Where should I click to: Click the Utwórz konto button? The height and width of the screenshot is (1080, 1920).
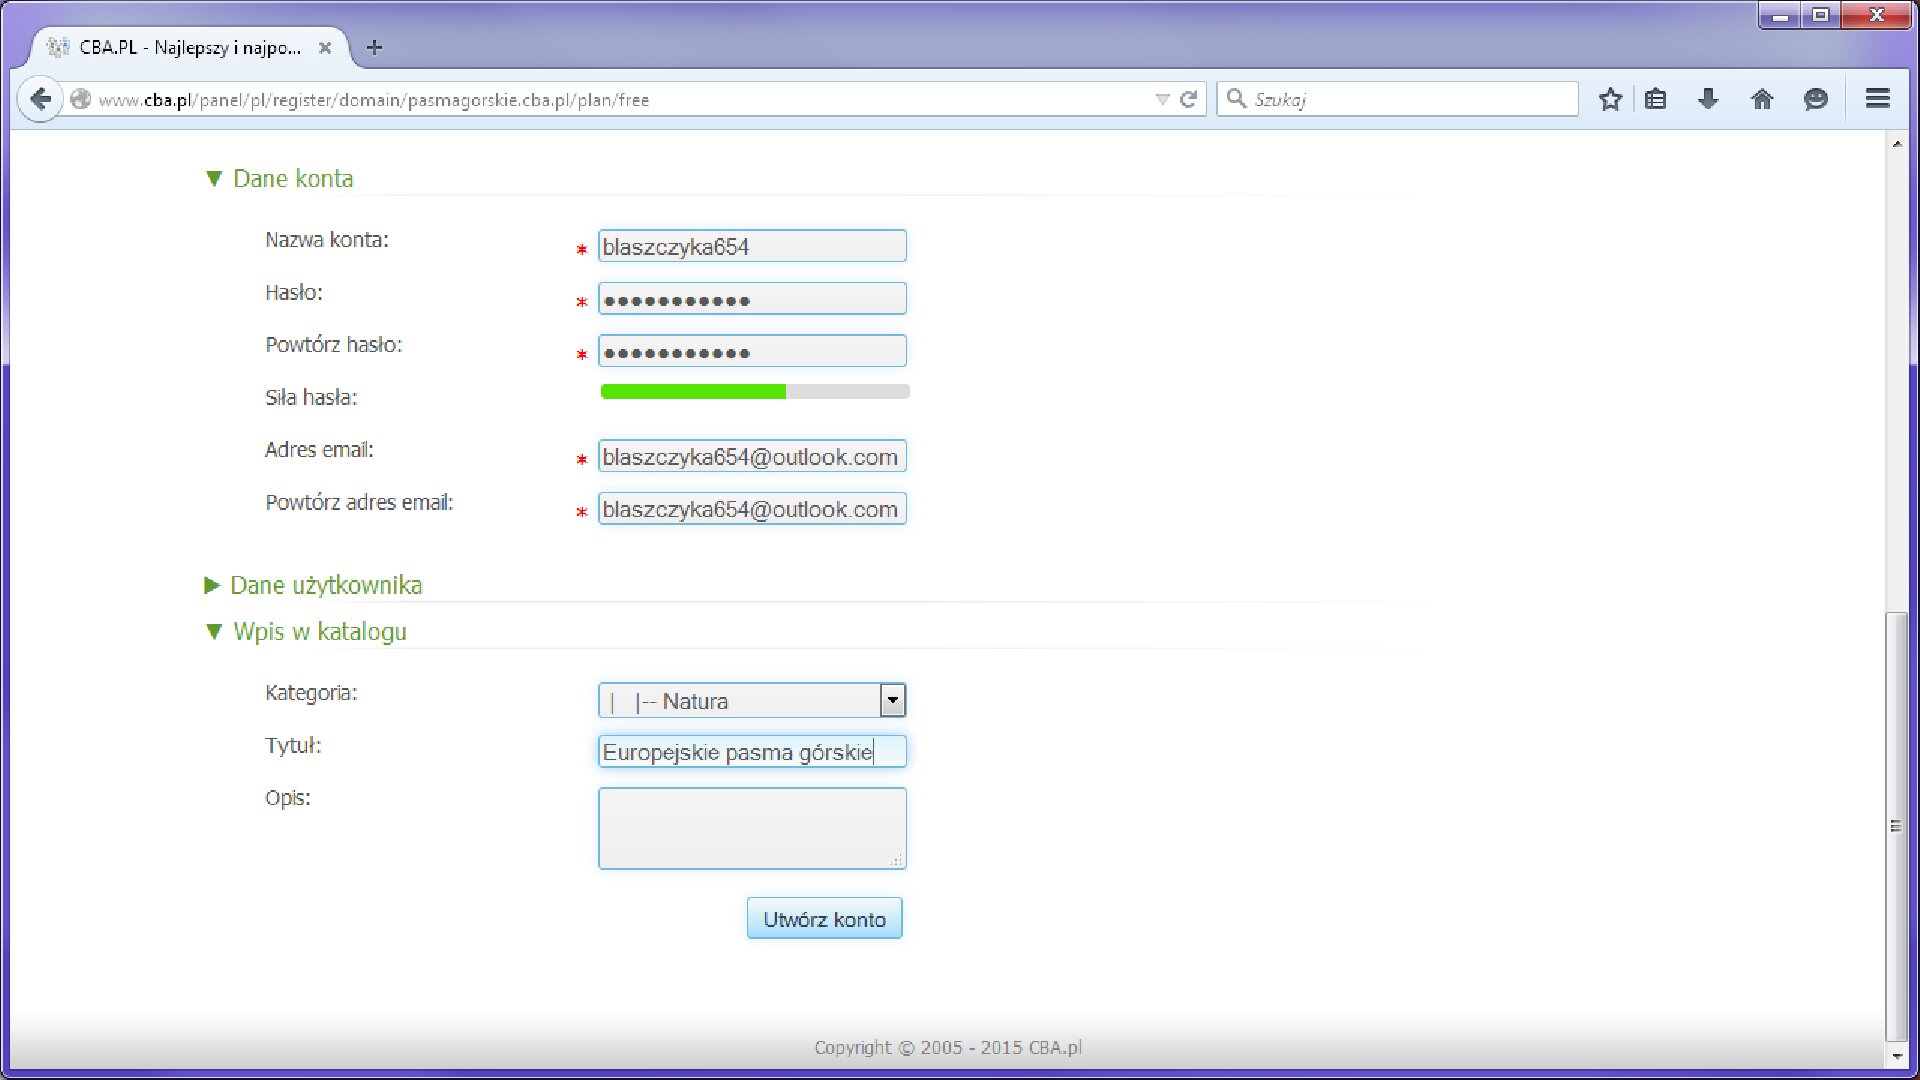click(823, 919)
